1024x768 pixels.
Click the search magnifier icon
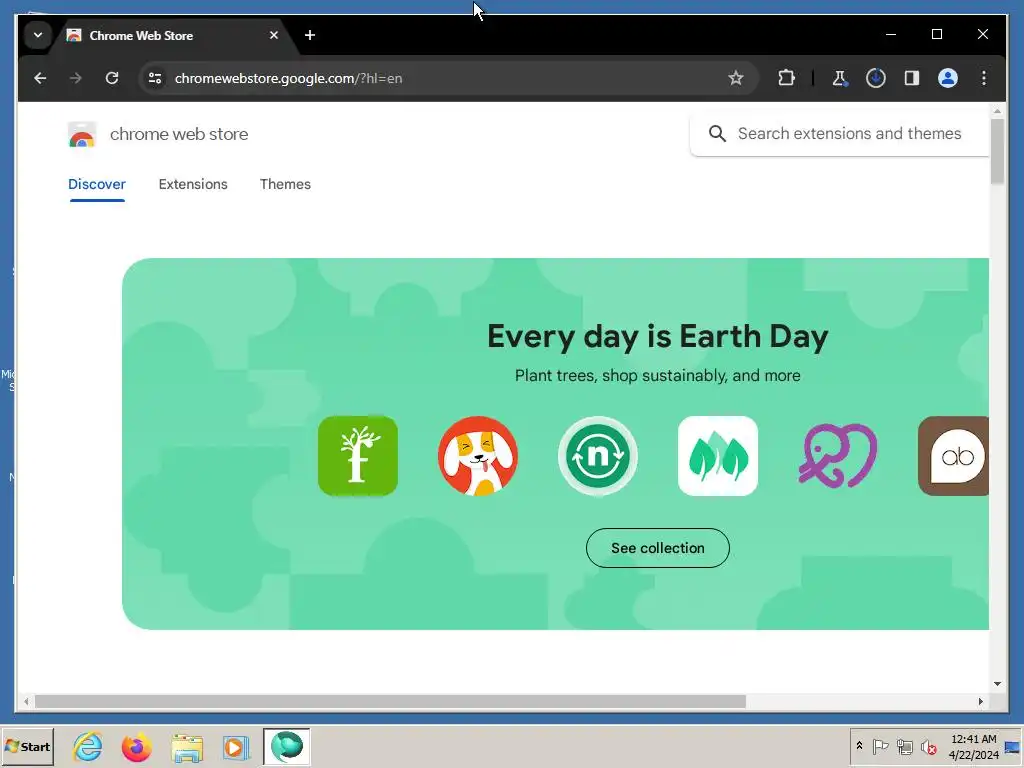[717, 134]
